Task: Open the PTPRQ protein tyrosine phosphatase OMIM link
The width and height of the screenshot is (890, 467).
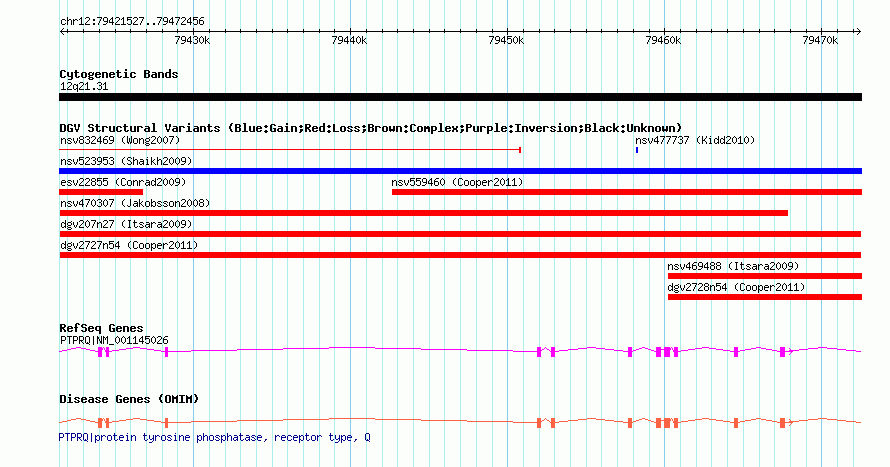Action: (x=214, y=437)
